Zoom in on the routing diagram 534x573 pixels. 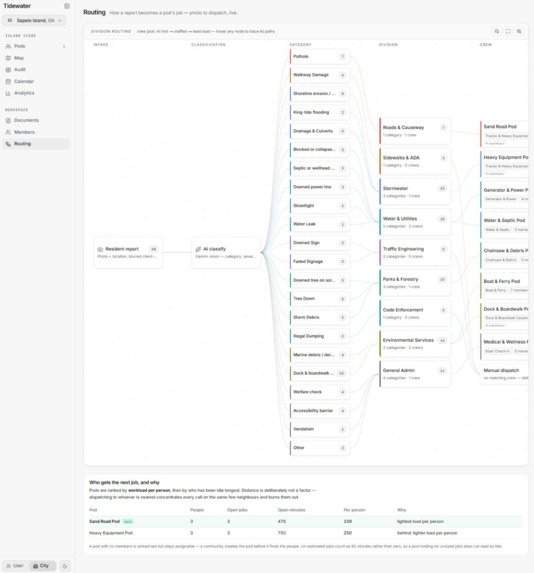(x=519, y=31)
